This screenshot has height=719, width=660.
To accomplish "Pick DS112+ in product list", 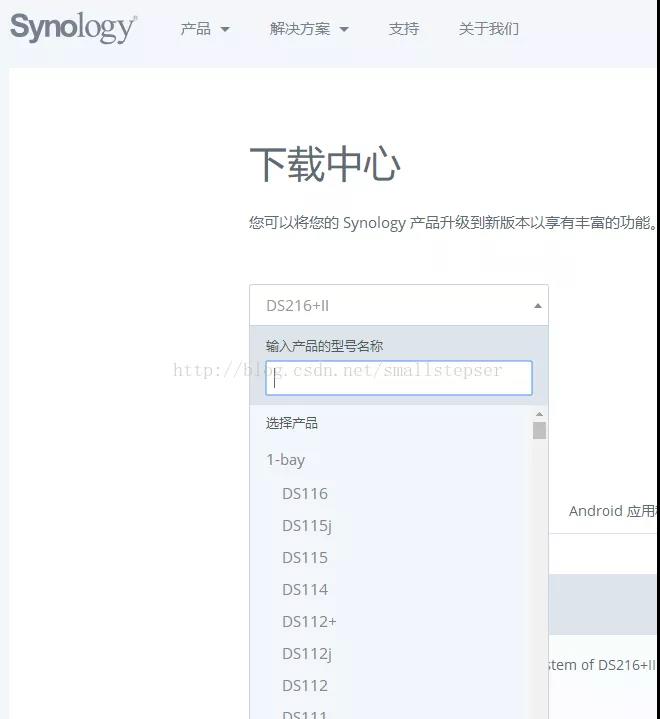I will pyautogui.click(x=309, y=622).
